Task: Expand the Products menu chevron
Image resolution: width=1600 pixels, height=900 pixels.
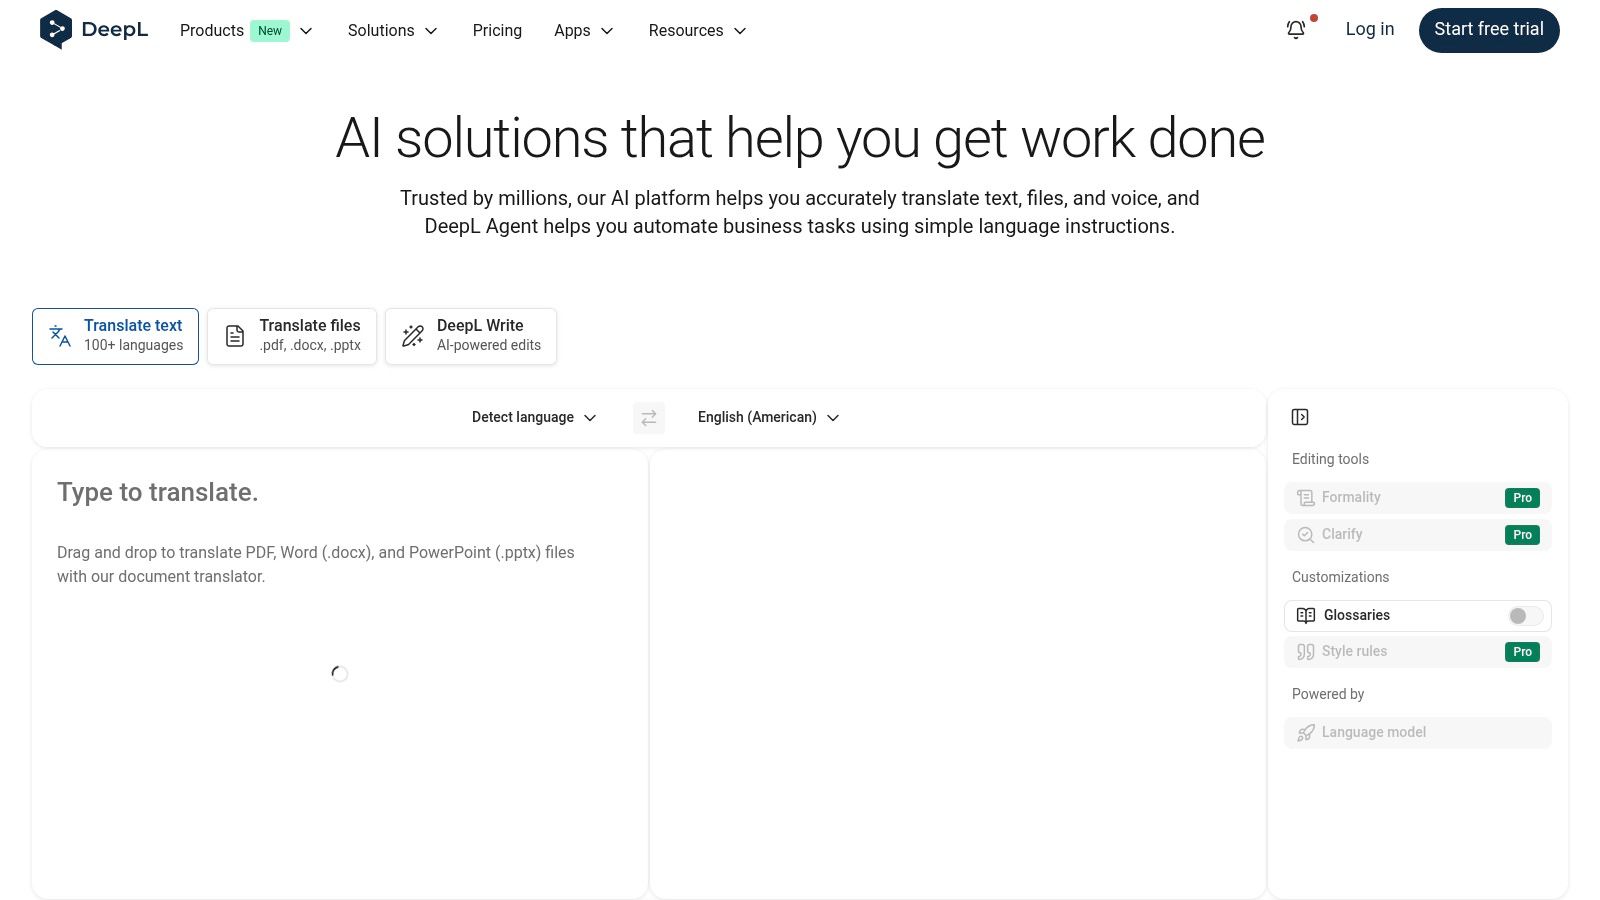Action: [x=306, y=31]
